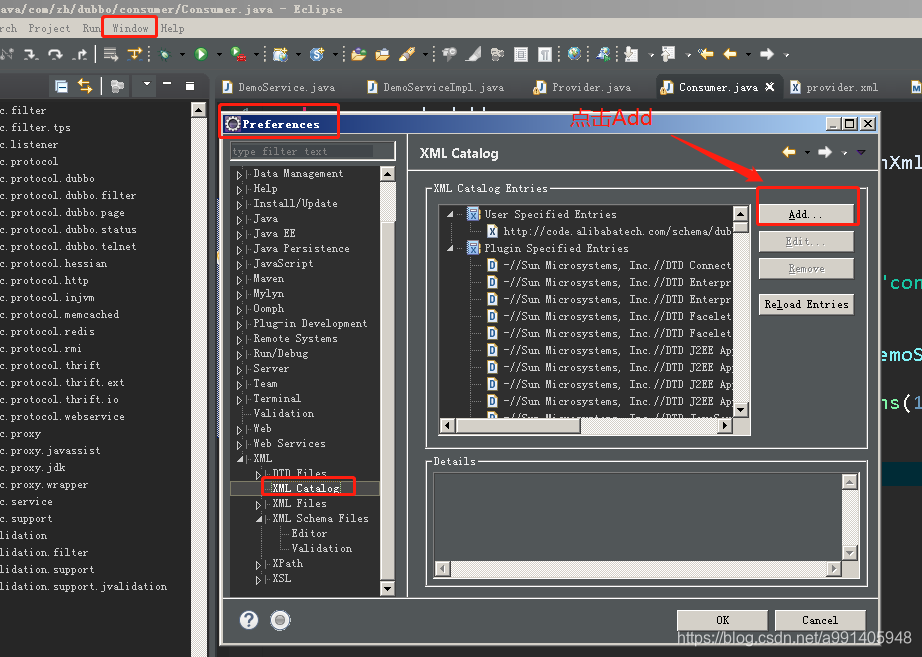Open the Project menu
This screenshot has width=922, height=657.
click(49, 28)
